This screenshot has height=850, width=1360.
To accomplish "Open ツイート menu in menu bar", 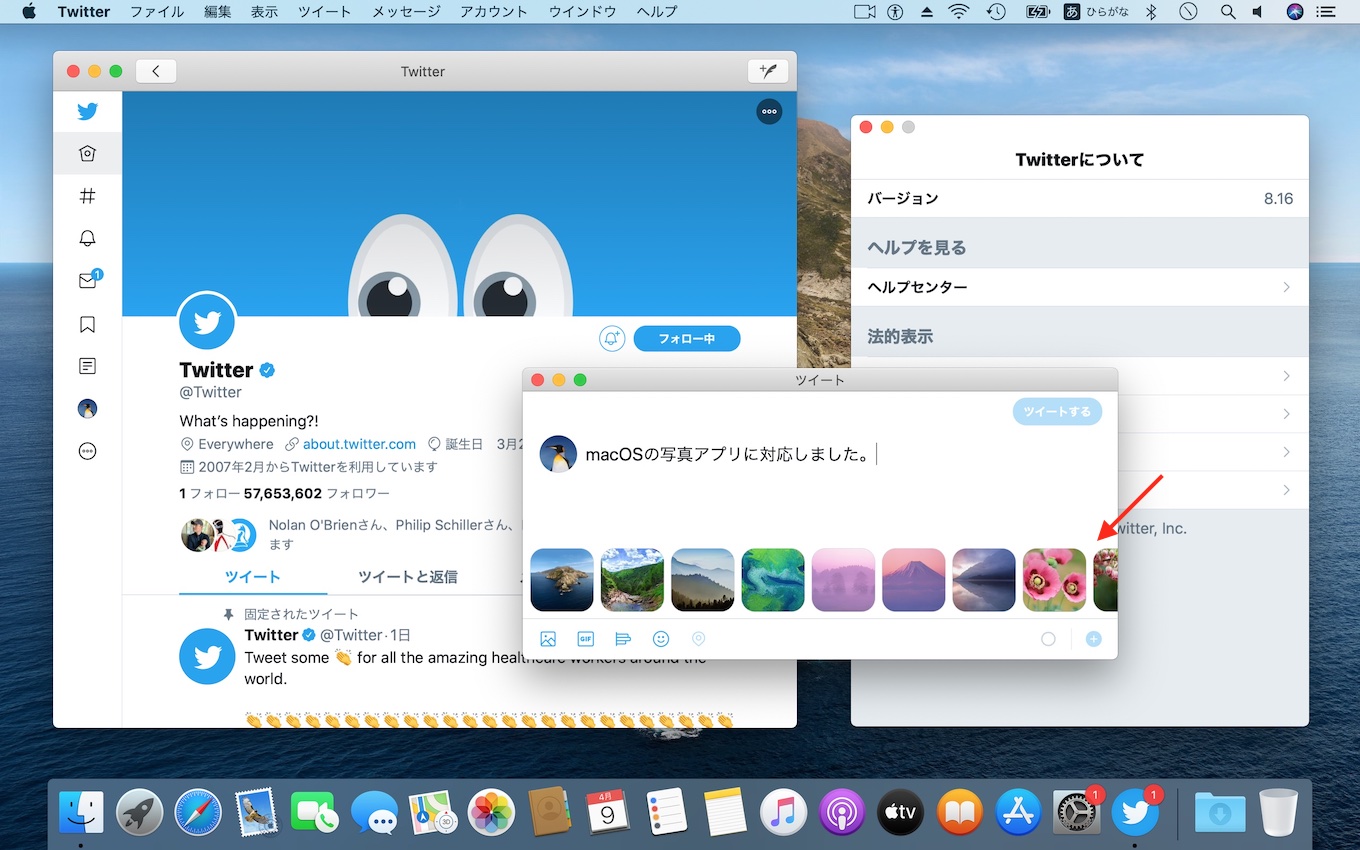I will 325,12.
